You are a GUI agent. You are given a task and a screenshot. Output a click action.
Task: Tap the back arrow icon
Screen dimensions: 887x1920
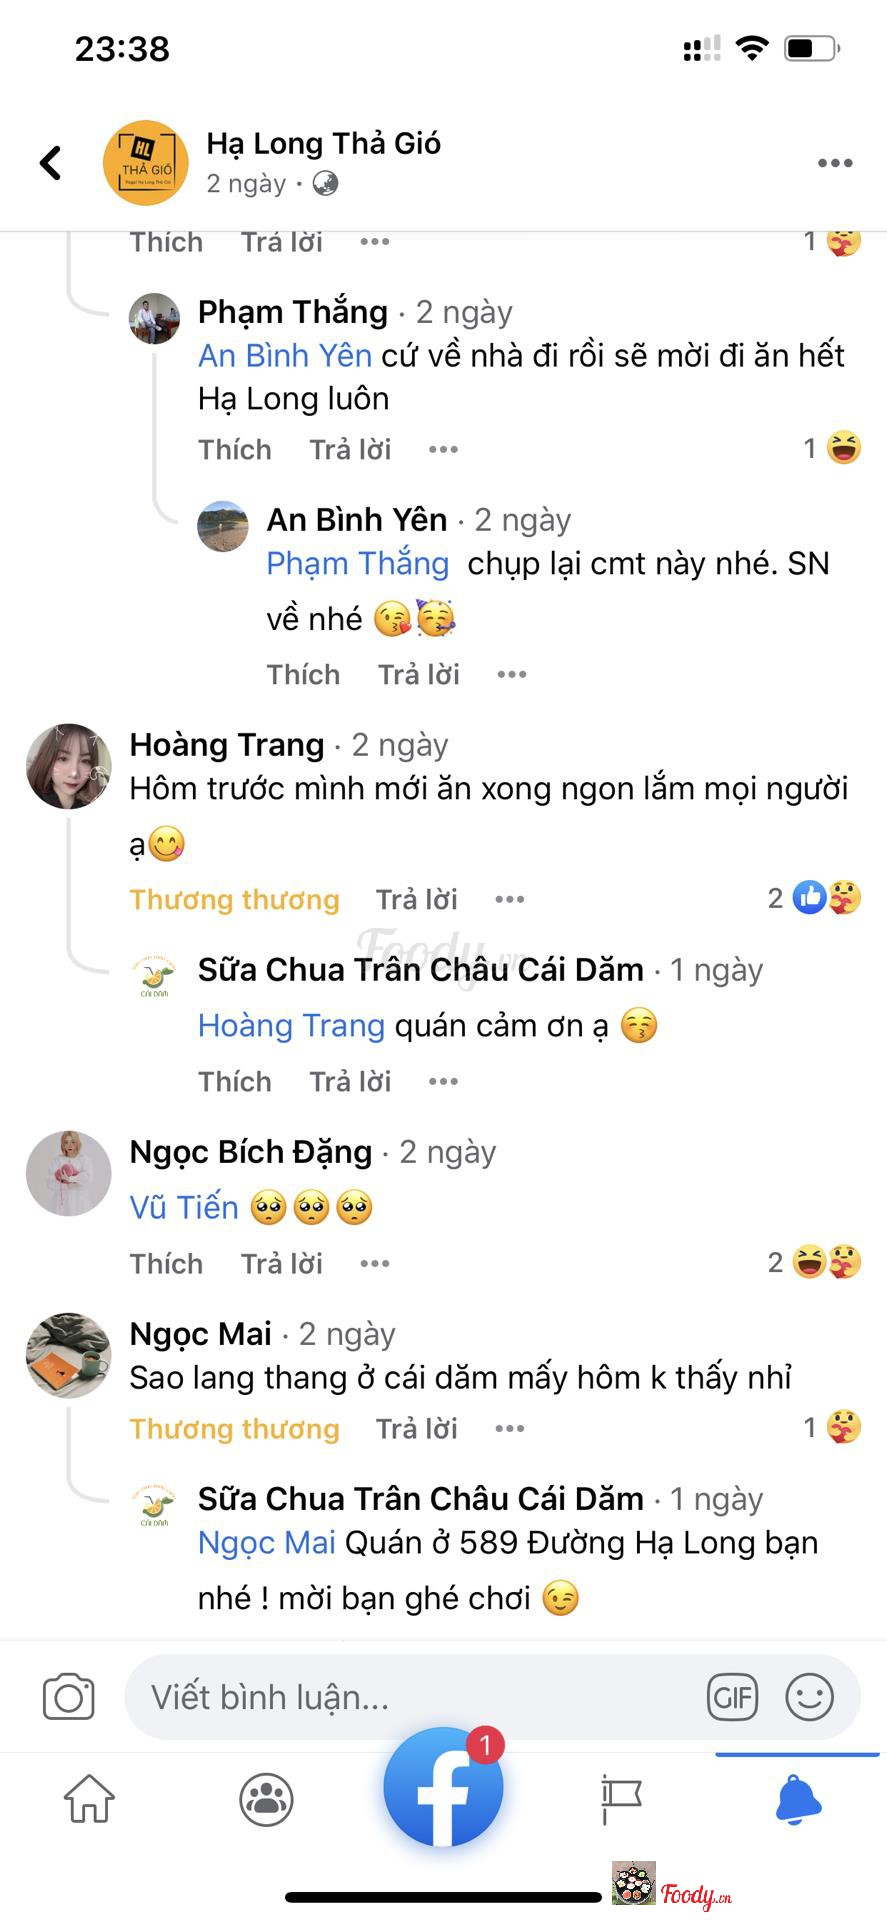tap(51, 163)
